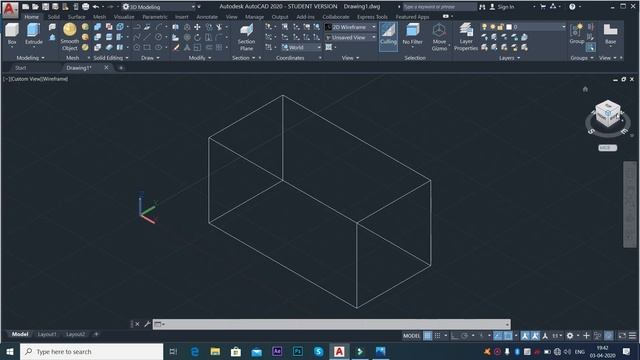Open the Section Plane tool
Screen dimensions: 640x360
tap(246, 37)
